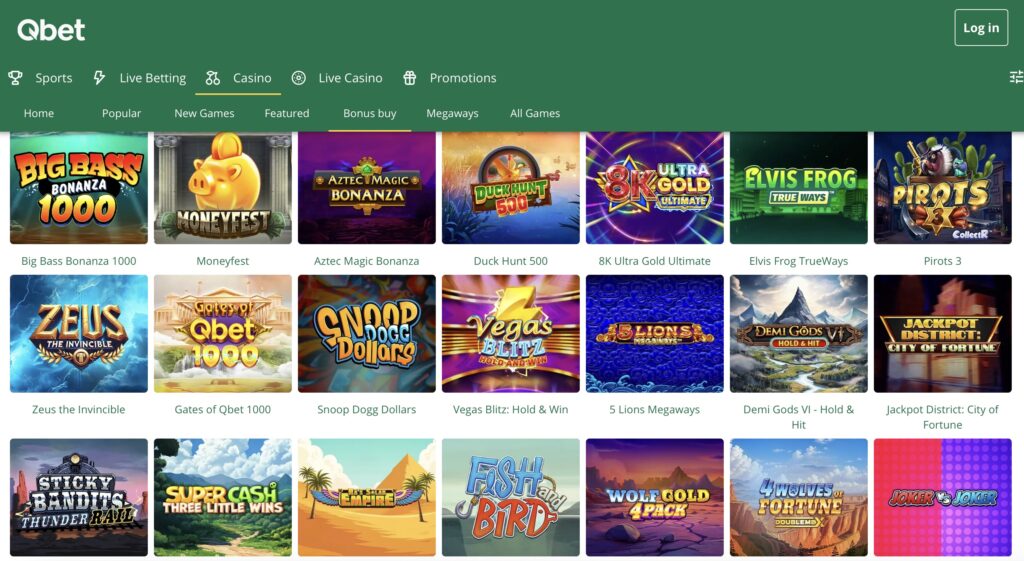Click the 'Pirots 3' title text
1024x561 pixels.
pos(942,261)
